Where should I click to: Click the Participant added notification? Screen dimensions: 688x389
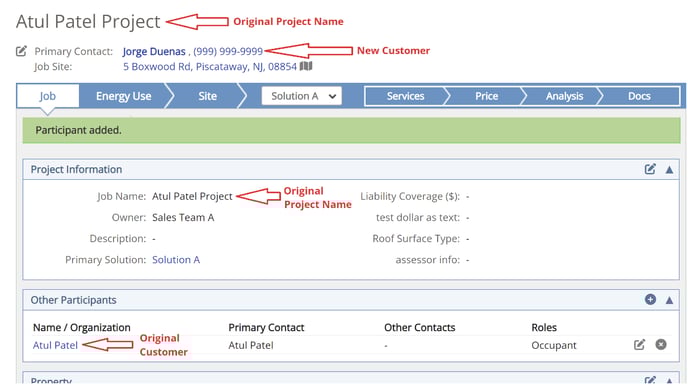point(351,130)
